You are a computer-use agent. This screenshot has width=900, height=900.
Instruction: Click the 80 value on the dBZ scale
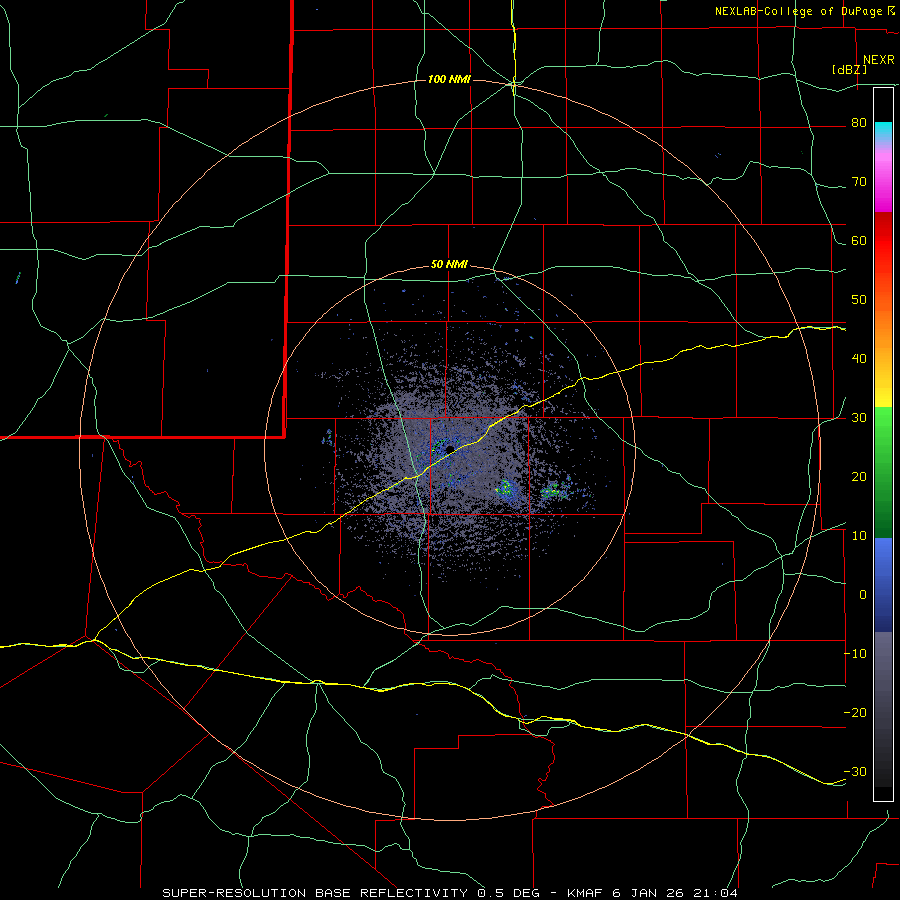(x=859, y=123)
